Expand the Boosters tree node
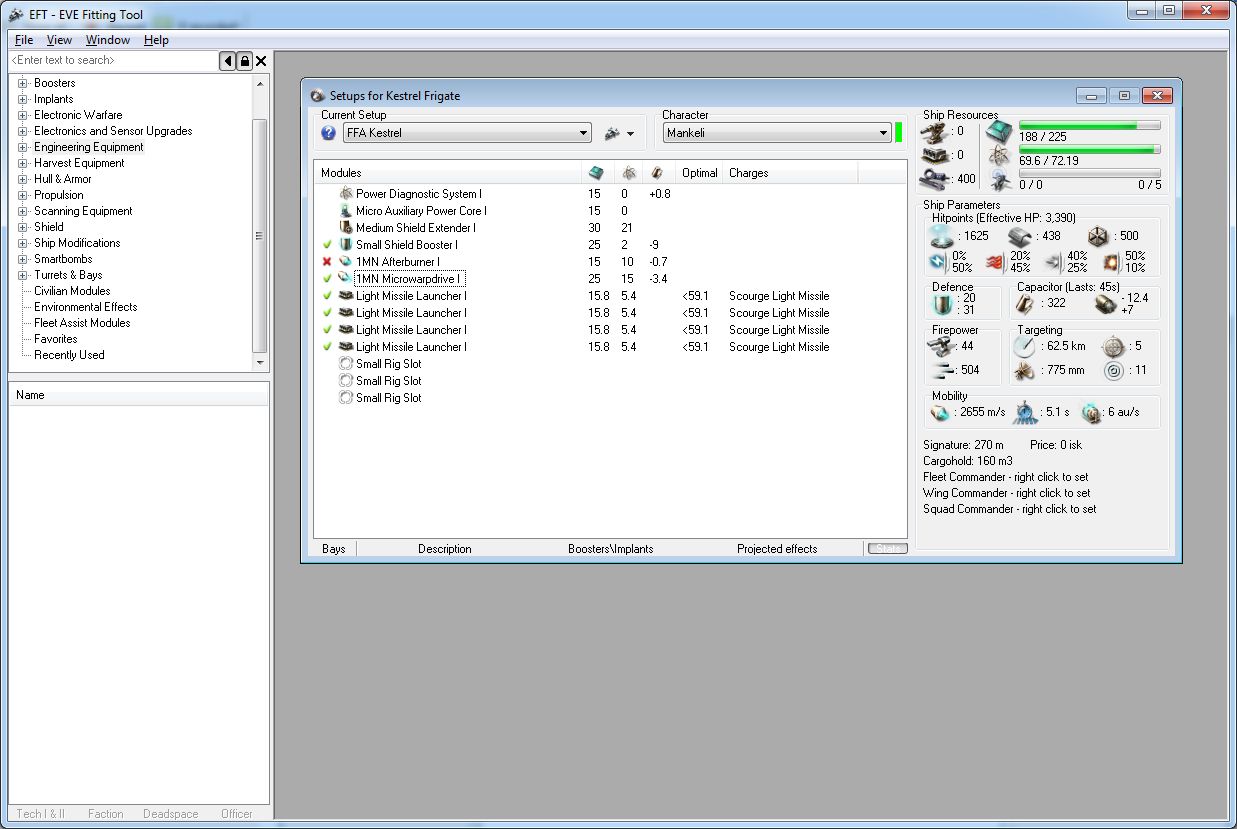Screen dimensions: 1237x829 (x=22, y=83)
